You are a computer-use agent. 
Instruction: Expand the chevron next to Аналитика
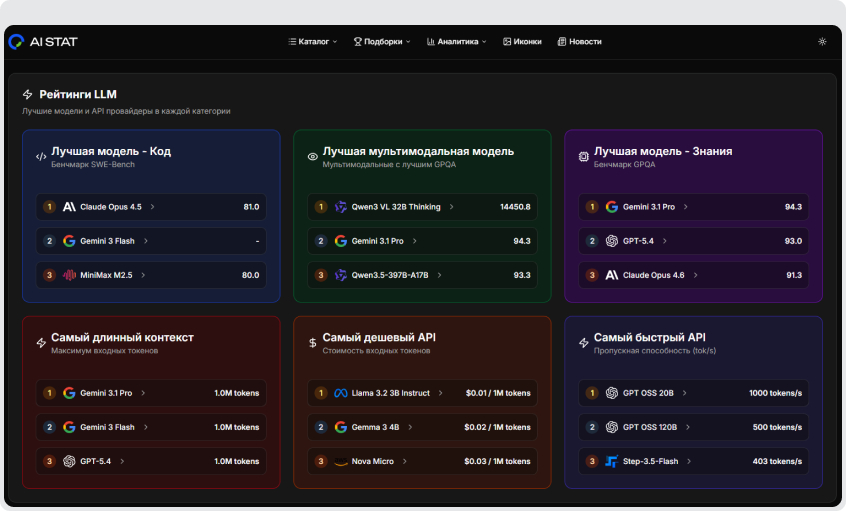pyautogui.click(x=484, y=42)
